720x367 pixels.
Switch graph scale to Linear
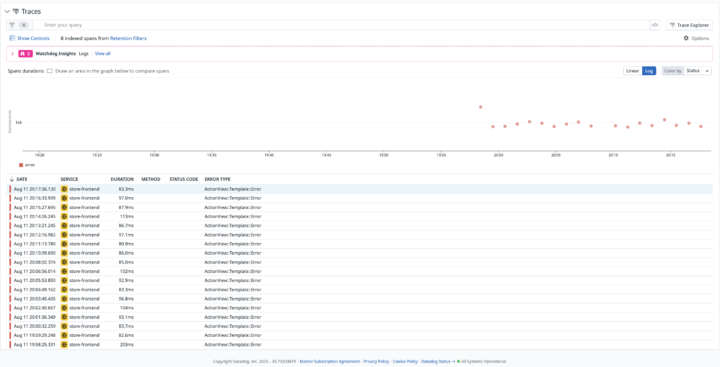[632, 71]
